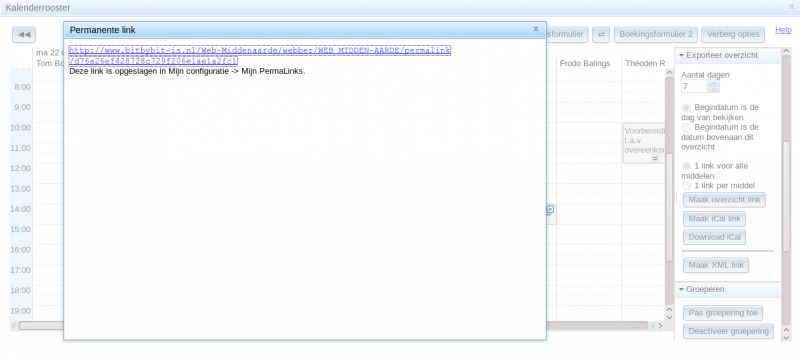
Task: Increase Aantal dagen with the stepper up arrow
Action: pyautogui.click(x=713, y=83)
